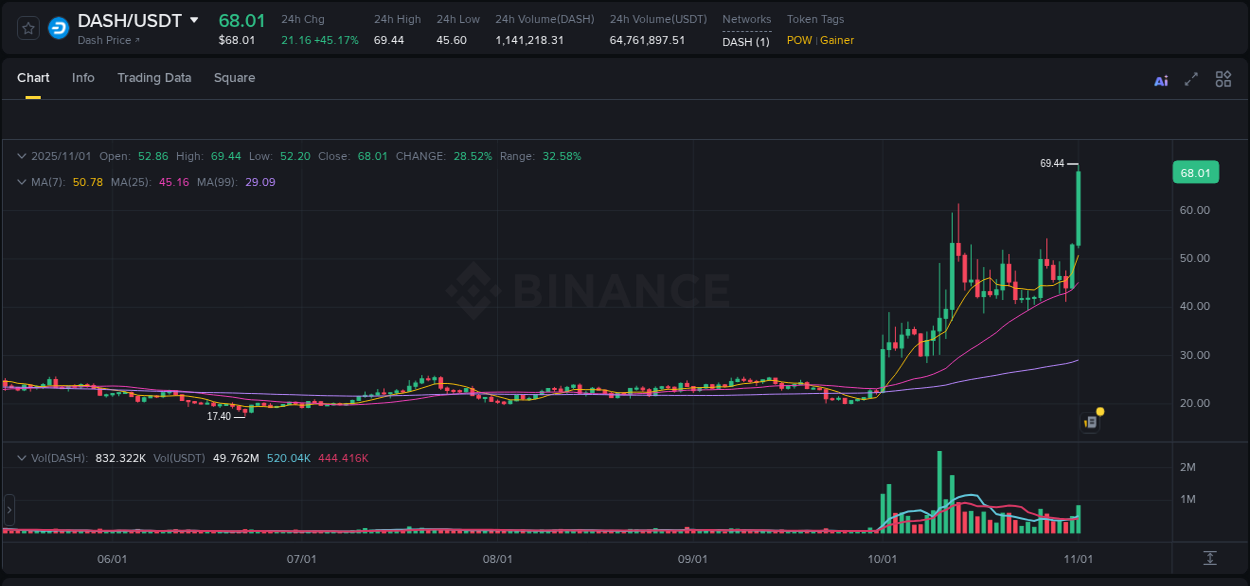1250x586 pixels.
Task: Collapse the OHLC info legend
Action: (x=21, y=156)
